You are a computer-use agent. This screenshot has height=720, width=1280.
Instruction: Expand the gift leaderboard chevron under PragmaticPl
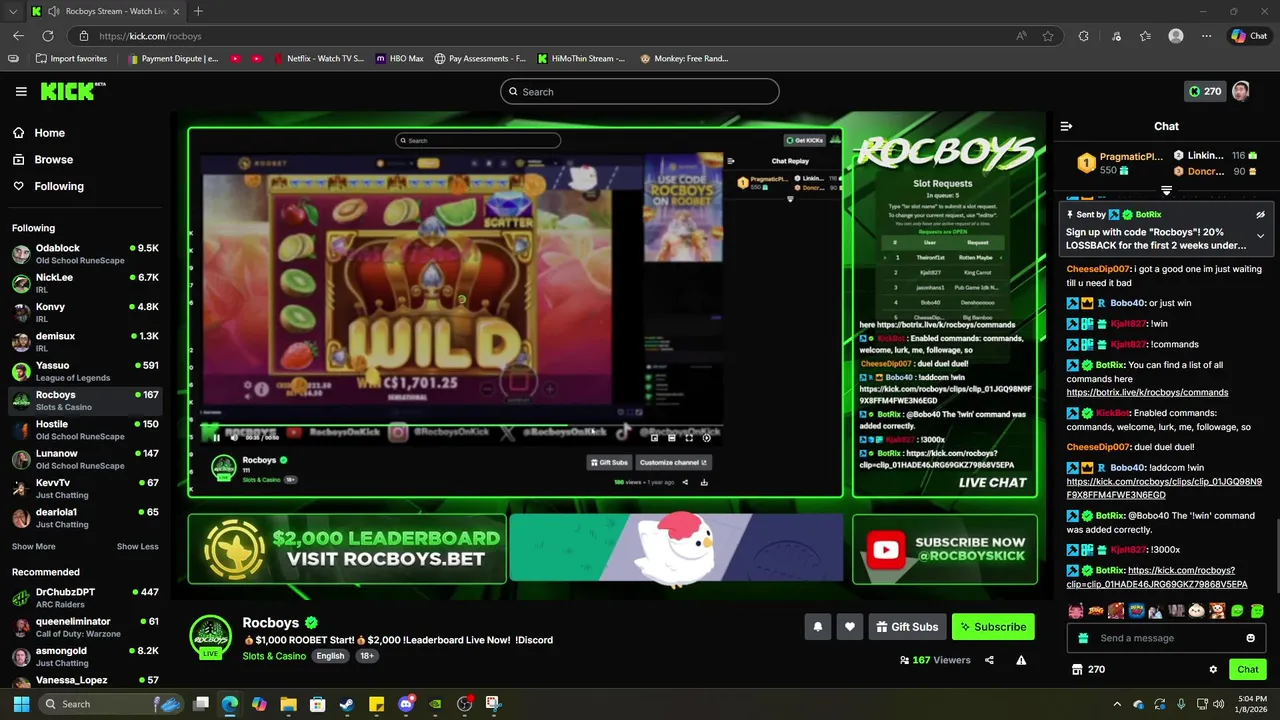(1166, 190)
